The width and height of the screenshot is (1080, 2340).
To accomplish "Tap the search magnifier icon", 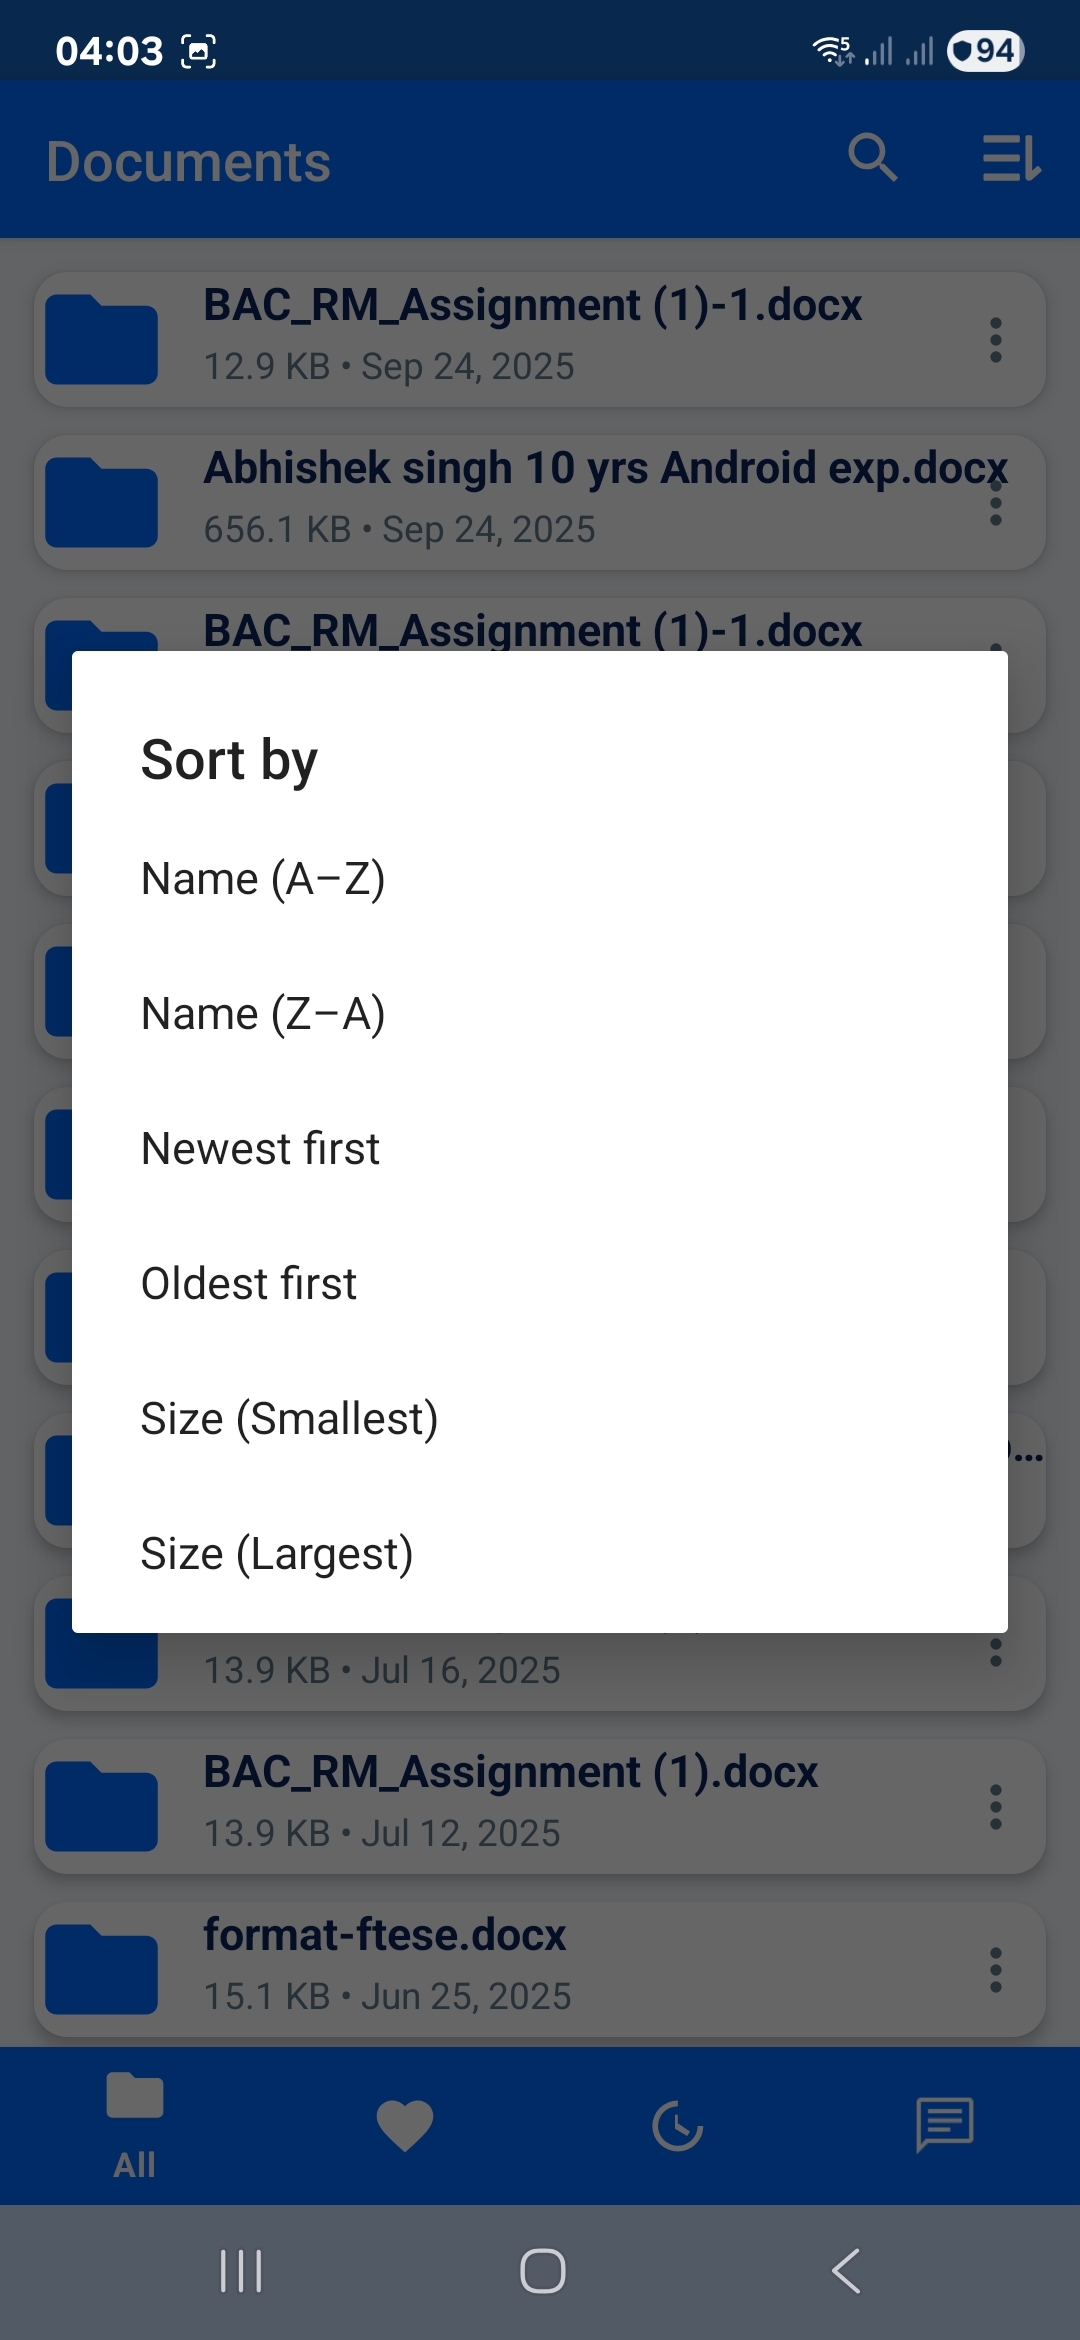I will click(872, 158).
